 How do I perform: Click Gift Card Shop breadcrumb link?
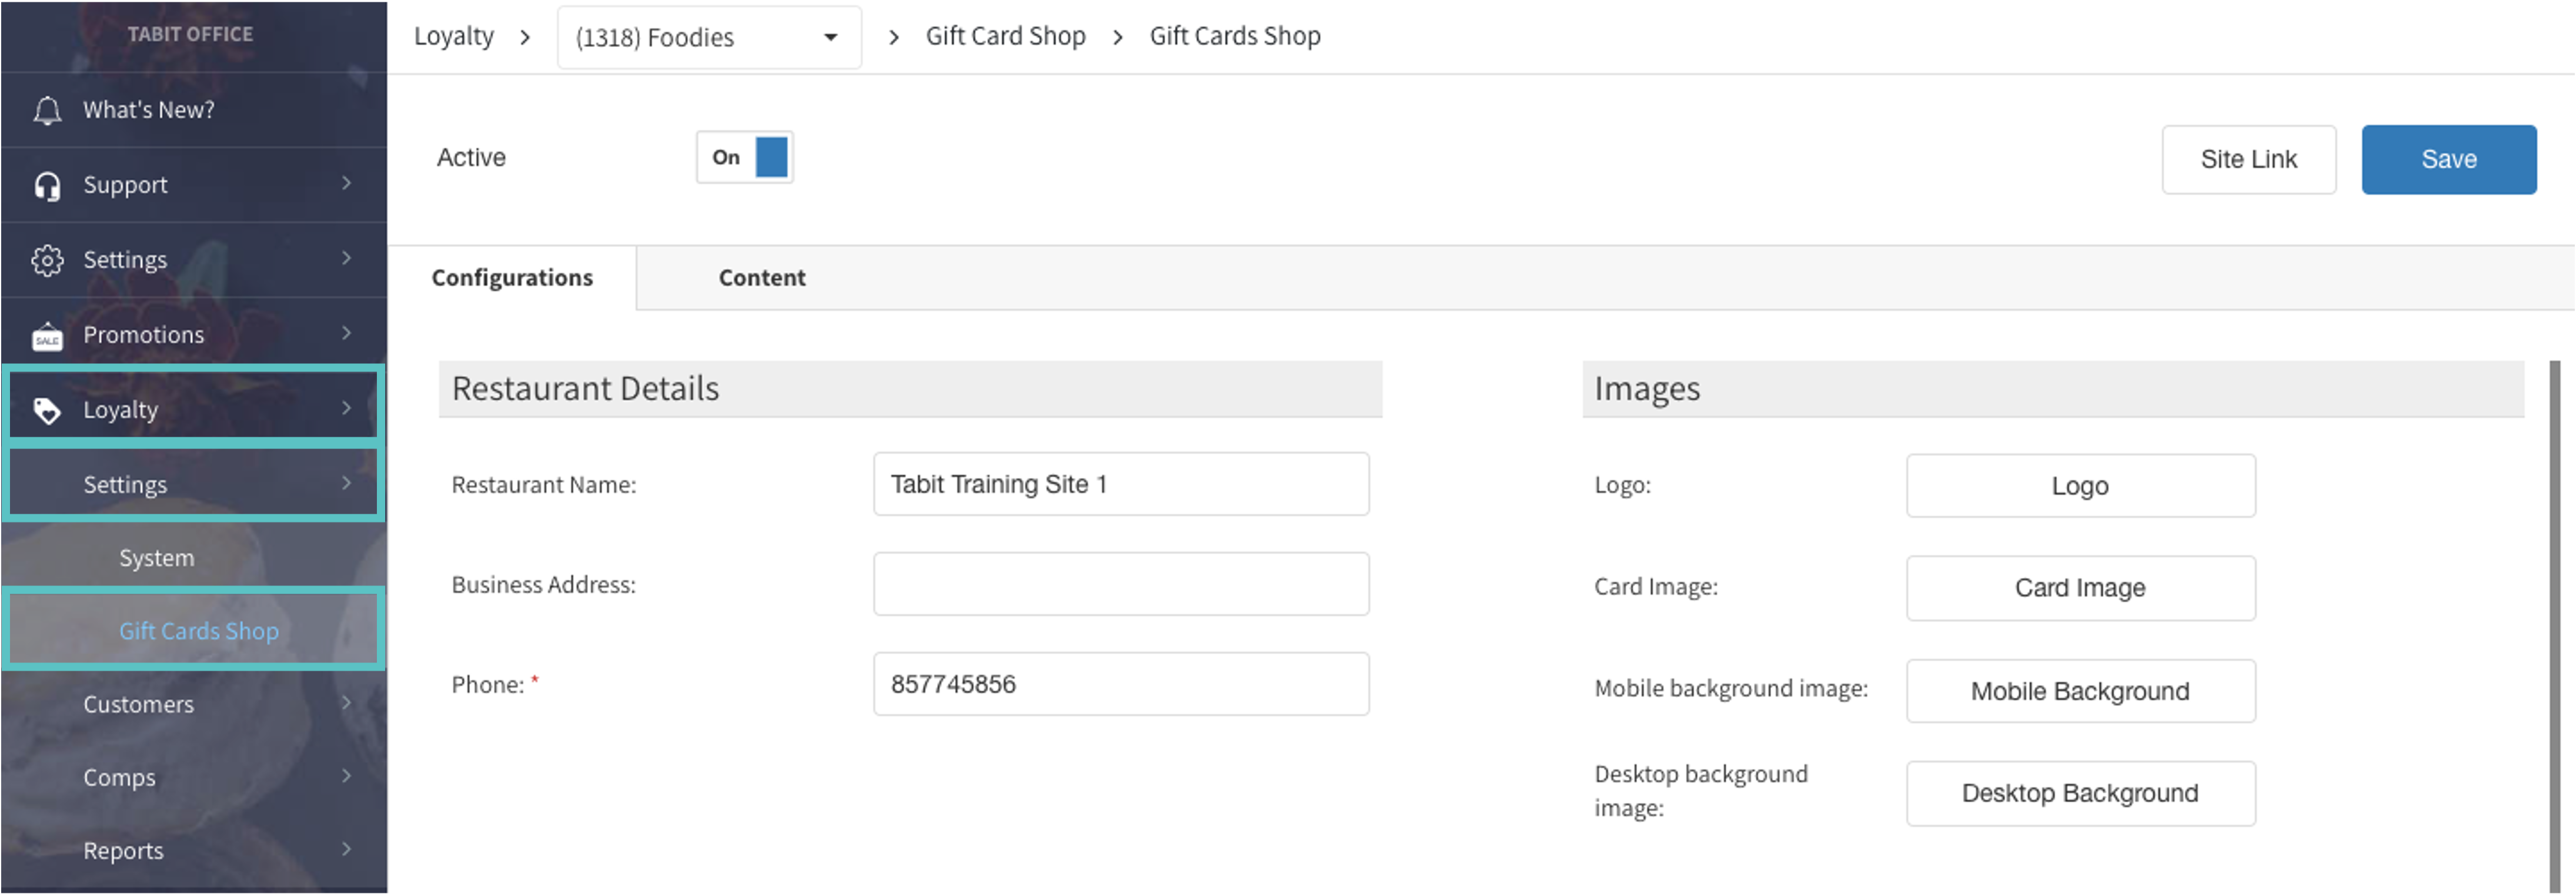(x=1005, y=37)
